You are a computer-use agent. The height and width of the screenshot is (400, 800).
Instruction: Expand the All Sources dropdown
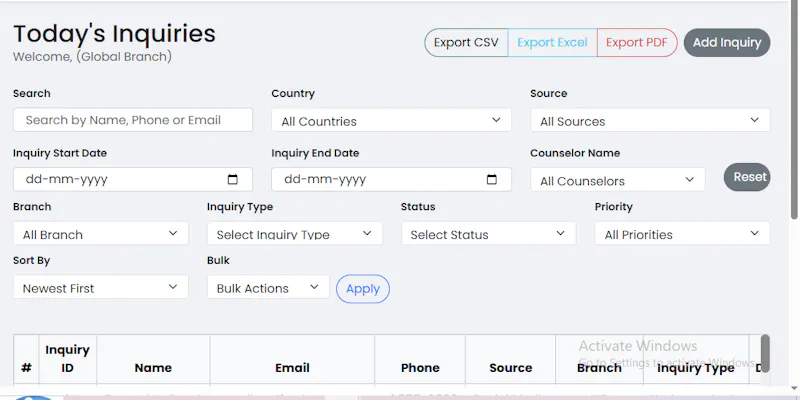tap(650, 120)
